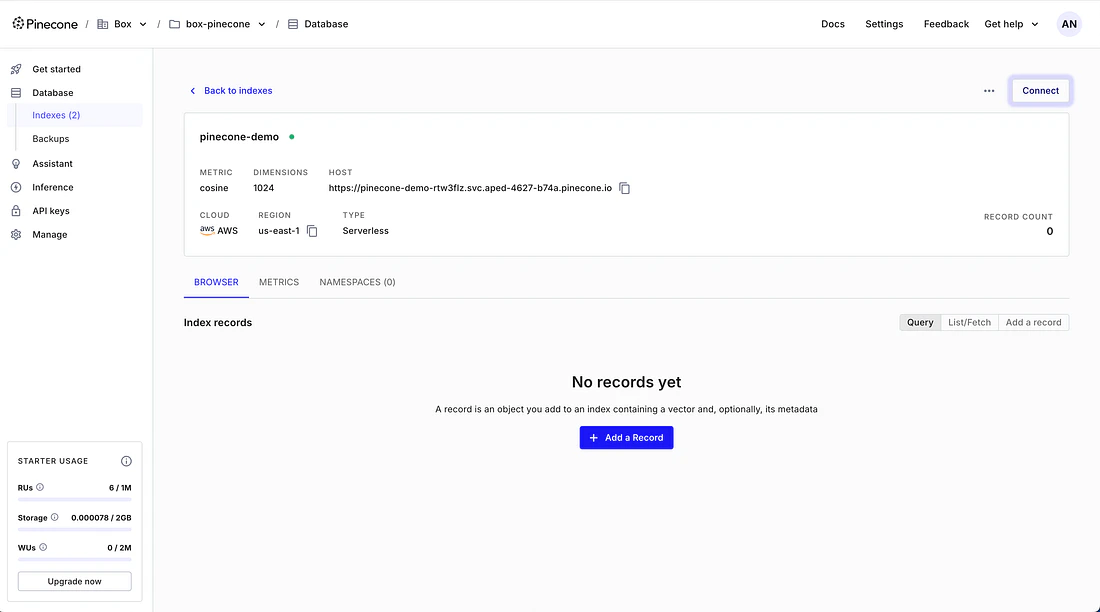Viewport: 1100px width, 612px height.
Task: Switch to the BROWSER tab
Action: 216,282
